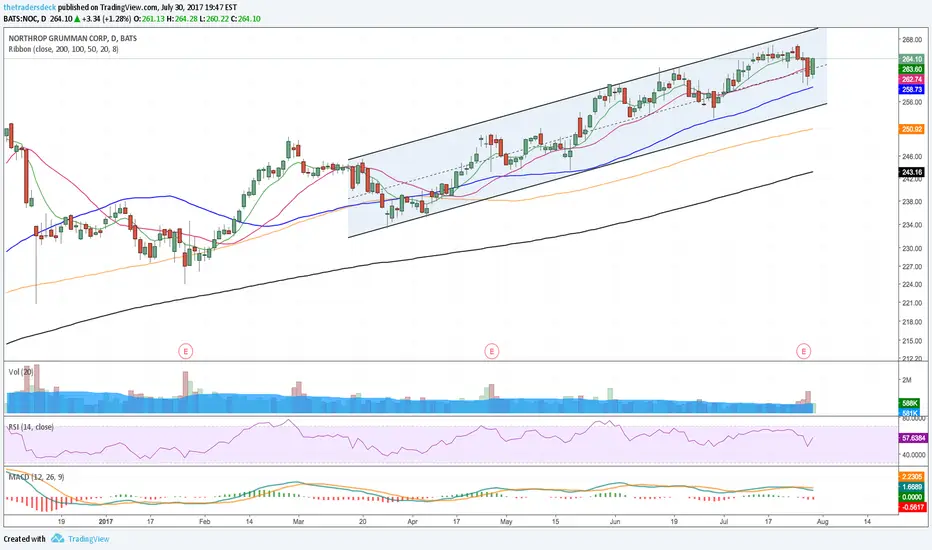This screenshot has height=550, width=932.
Task: Click the green 264.10 last-price tag
Action: tap(912, 59)
